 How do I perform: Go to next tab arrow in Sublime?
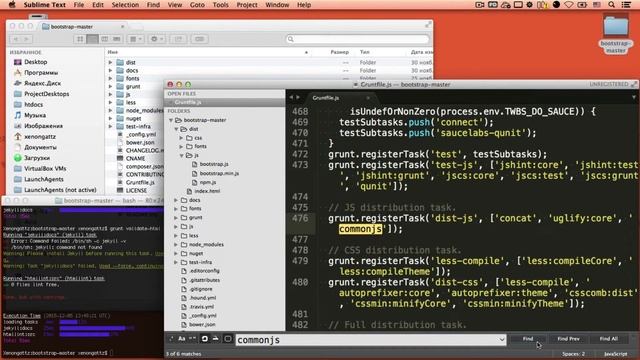pos(298,98)
